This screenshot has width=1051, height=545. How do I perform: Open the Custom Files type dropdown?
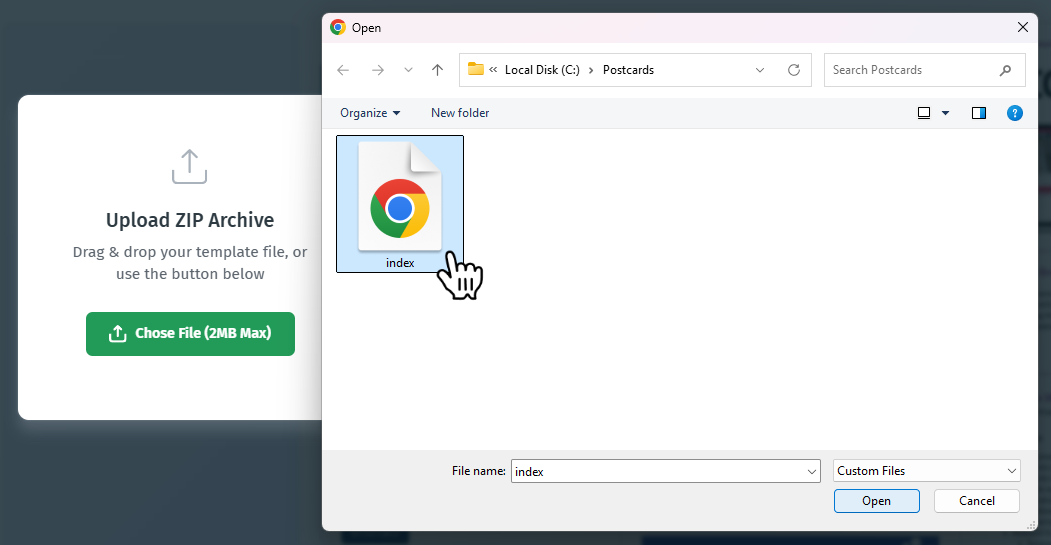[926, 471]
